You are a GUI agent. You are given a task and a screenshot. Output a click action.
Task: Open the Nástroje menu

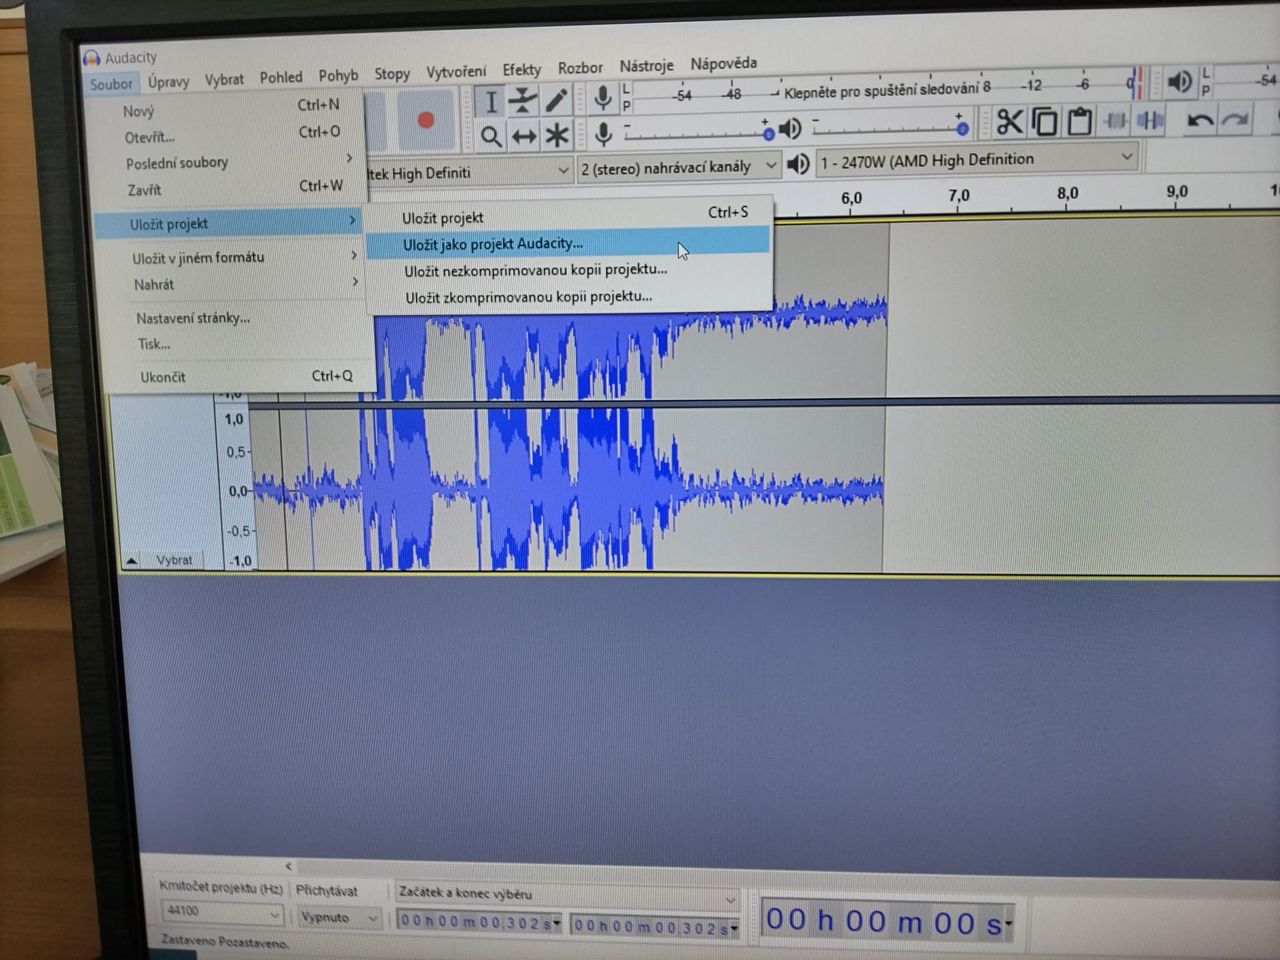(x=646, y=66)
